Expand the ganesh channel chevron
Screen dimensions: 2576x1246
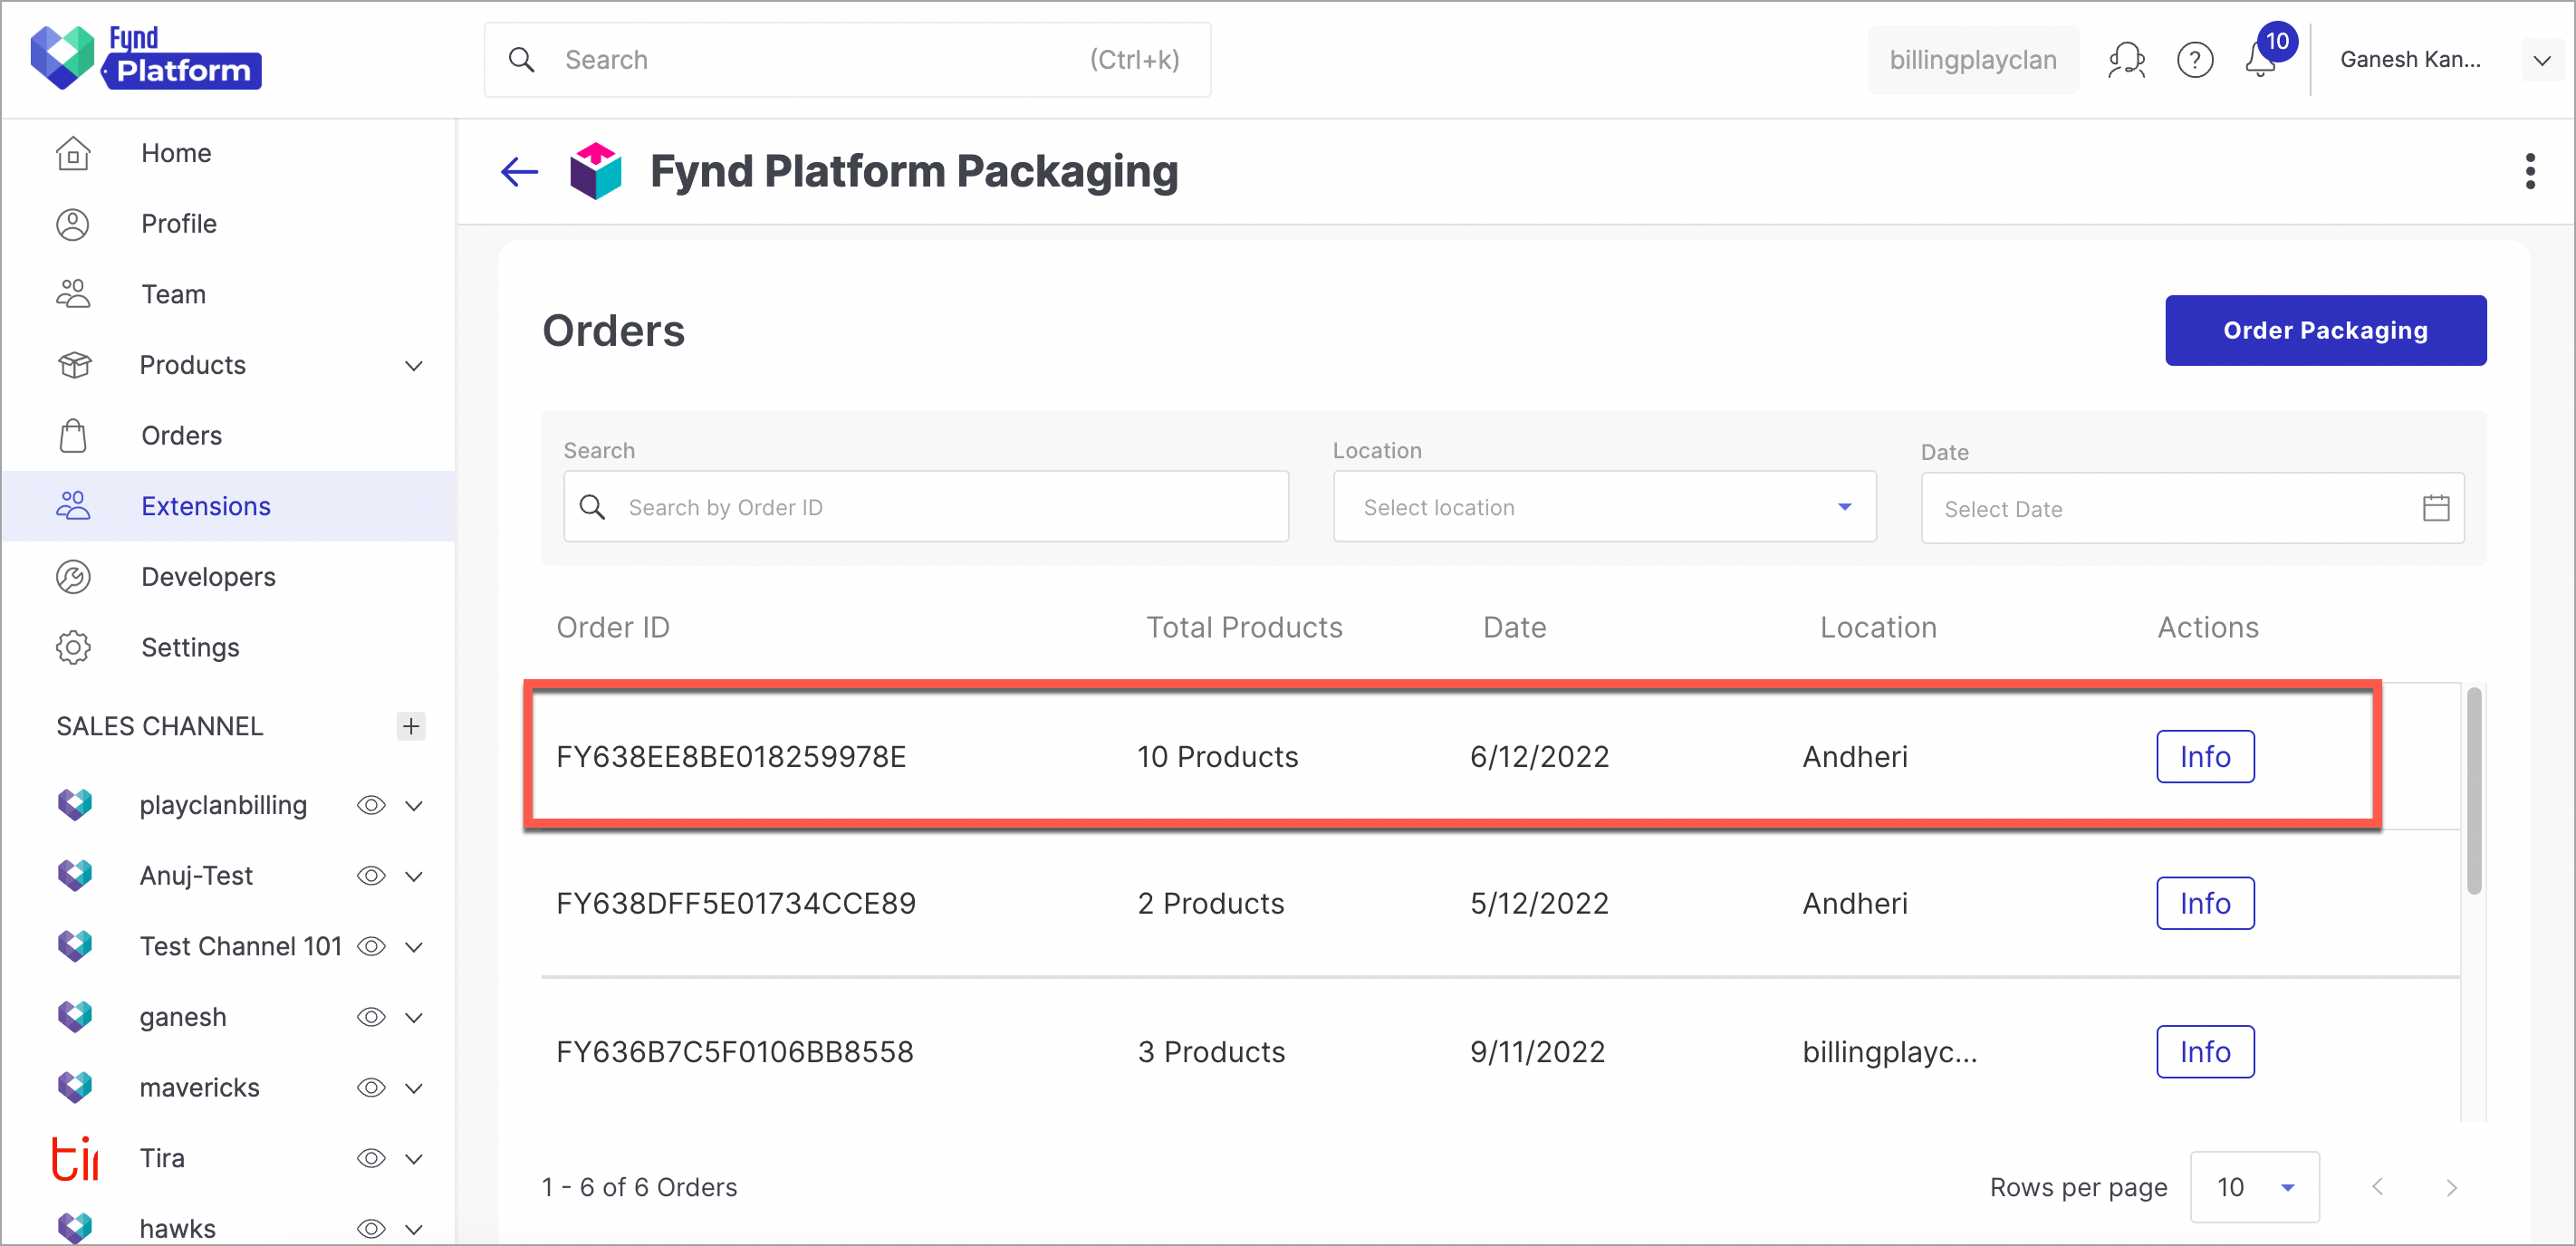pos(414,1018)
